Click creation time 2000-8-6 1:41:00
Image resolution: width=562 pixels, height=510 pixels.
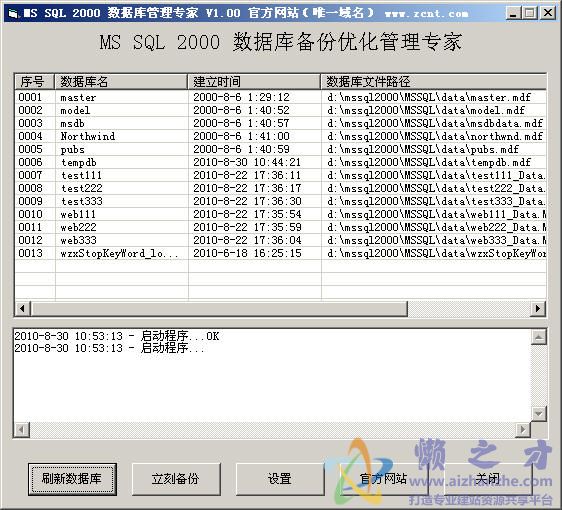pos(241,136)
